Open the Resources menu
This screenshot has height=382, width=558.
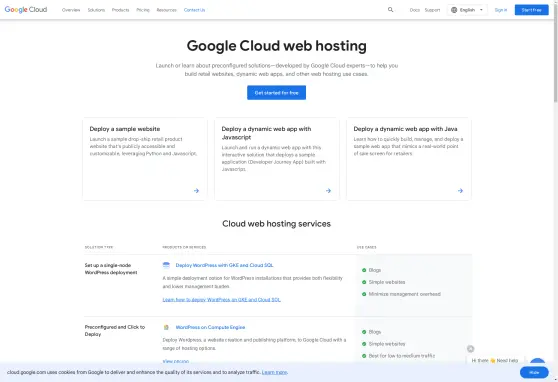[x=167, y=10]
